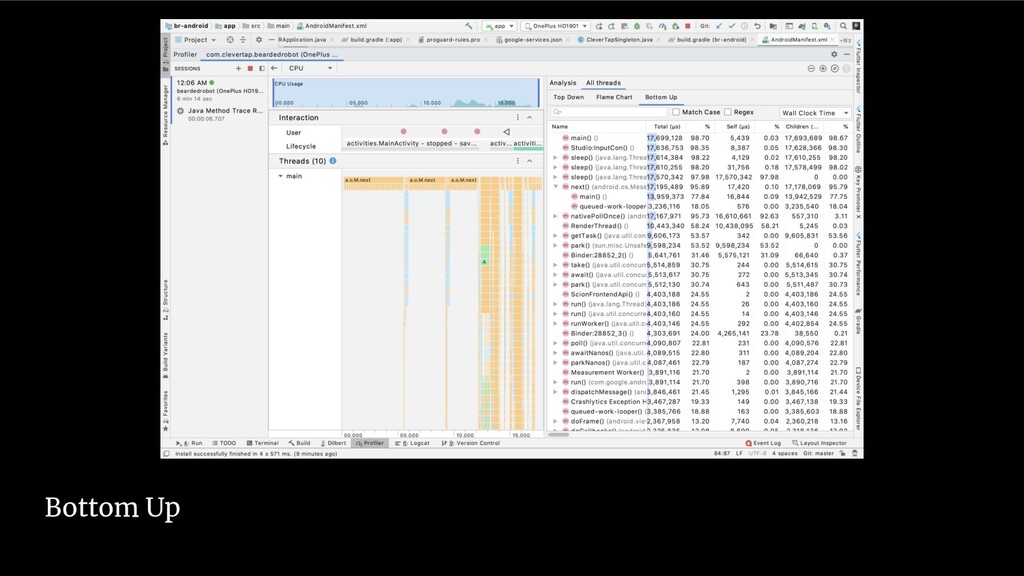
Task: Click the filter search field in analysis panel
Action: pyautogui.click(x=607, y=112)
